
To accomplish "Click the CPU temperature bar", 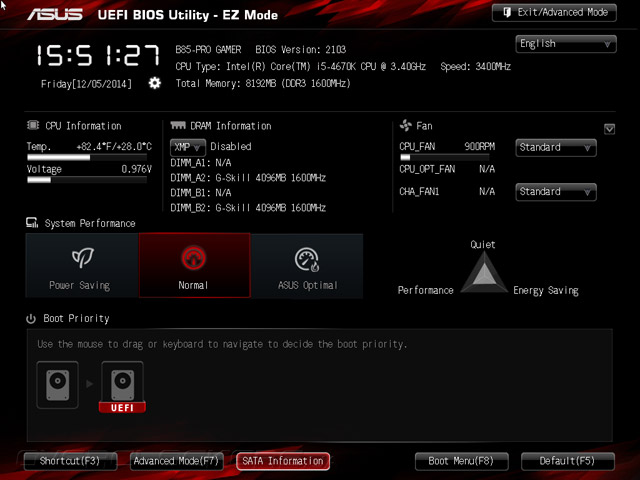I will click(x=87, y=158).
